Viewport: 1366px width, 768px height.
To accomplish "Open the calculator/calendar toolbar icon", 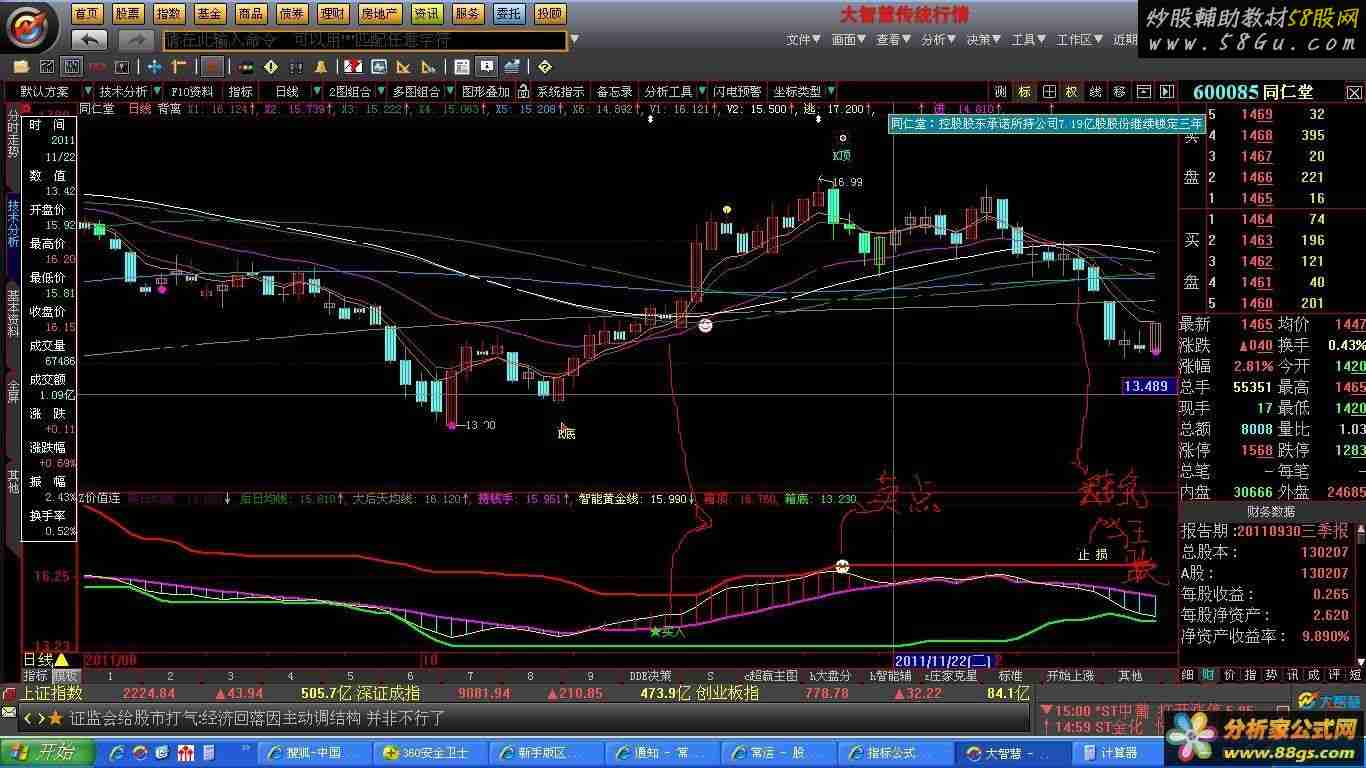I will coord(461,67).
